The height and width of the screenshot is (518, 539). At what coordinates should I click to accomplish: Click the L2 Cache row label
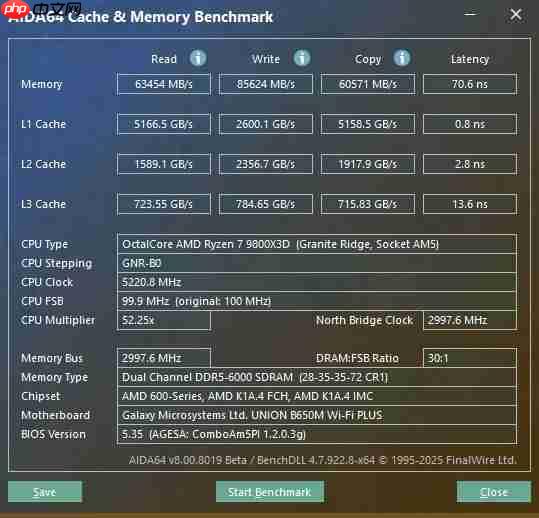tap(43, 164)
